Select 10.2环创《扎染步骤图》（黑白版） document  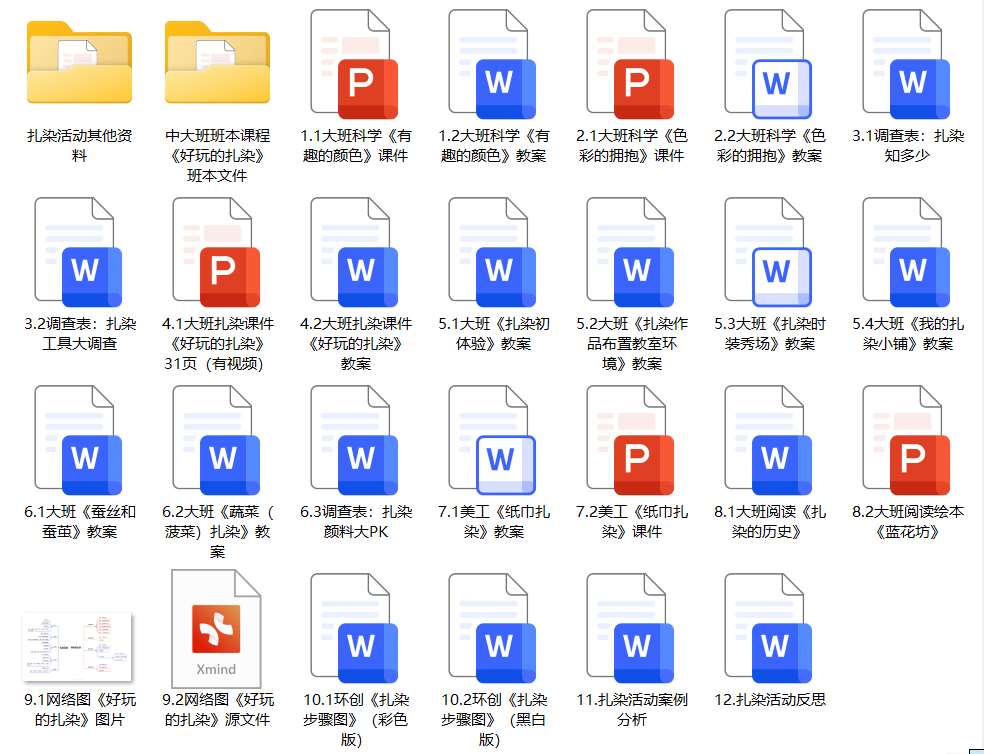point(493,630)
